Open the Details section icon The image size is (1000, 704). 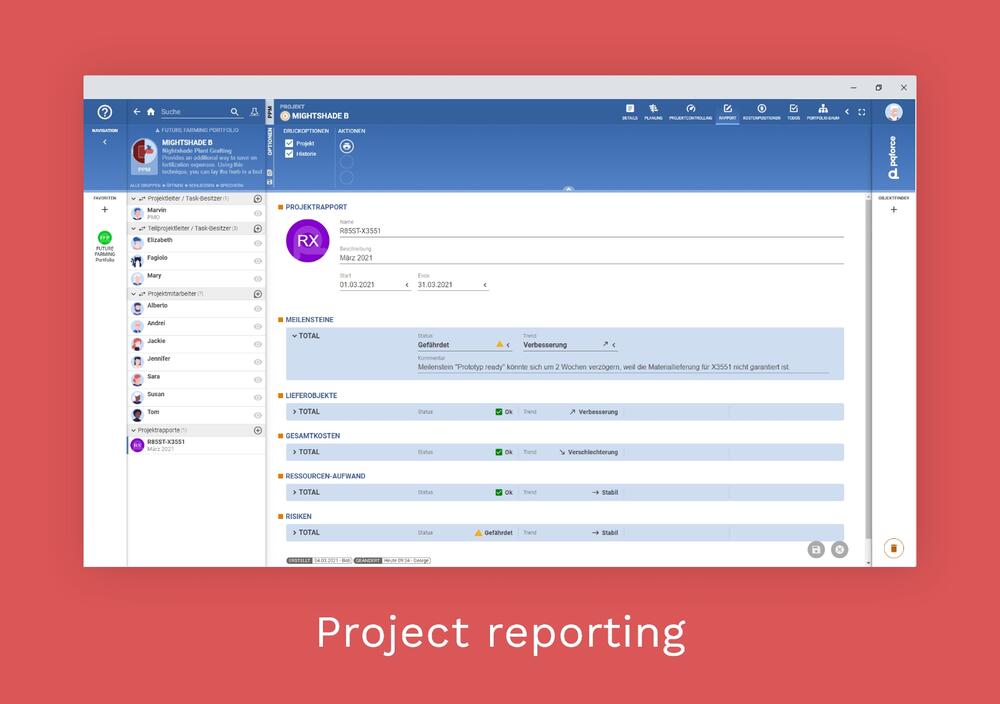point(628,108)
